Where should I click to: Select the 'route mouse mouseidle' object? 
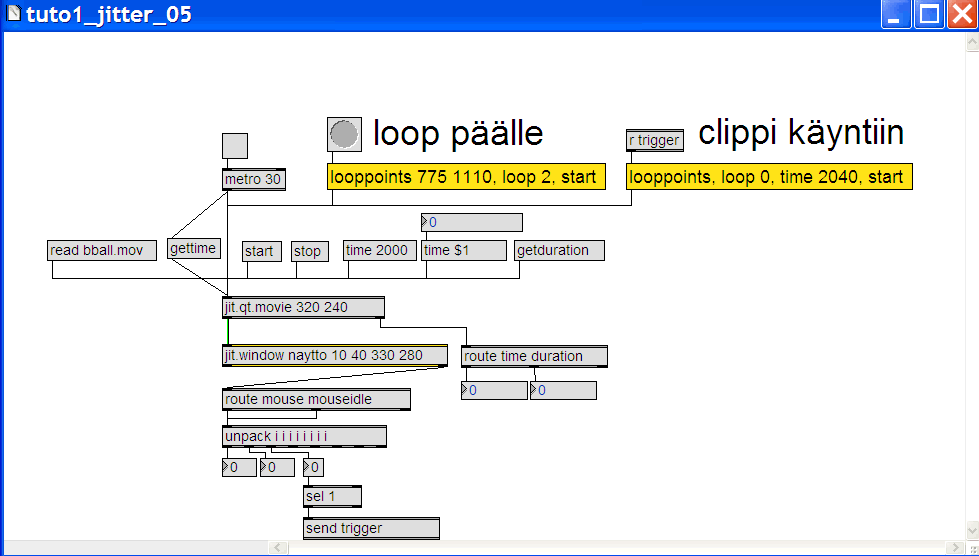click(x=315, y=400)
